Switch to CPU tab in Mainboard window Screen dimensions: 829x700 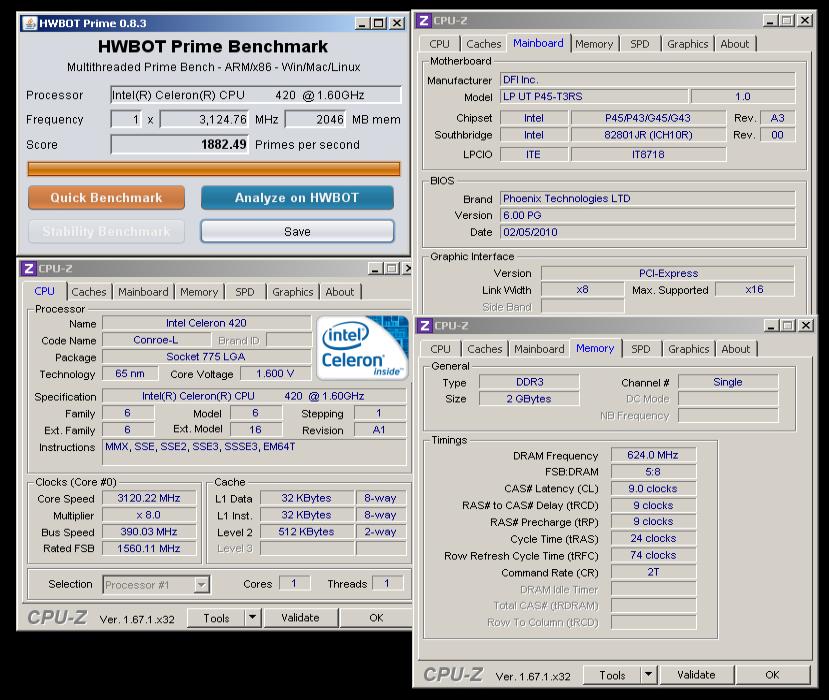439,44
